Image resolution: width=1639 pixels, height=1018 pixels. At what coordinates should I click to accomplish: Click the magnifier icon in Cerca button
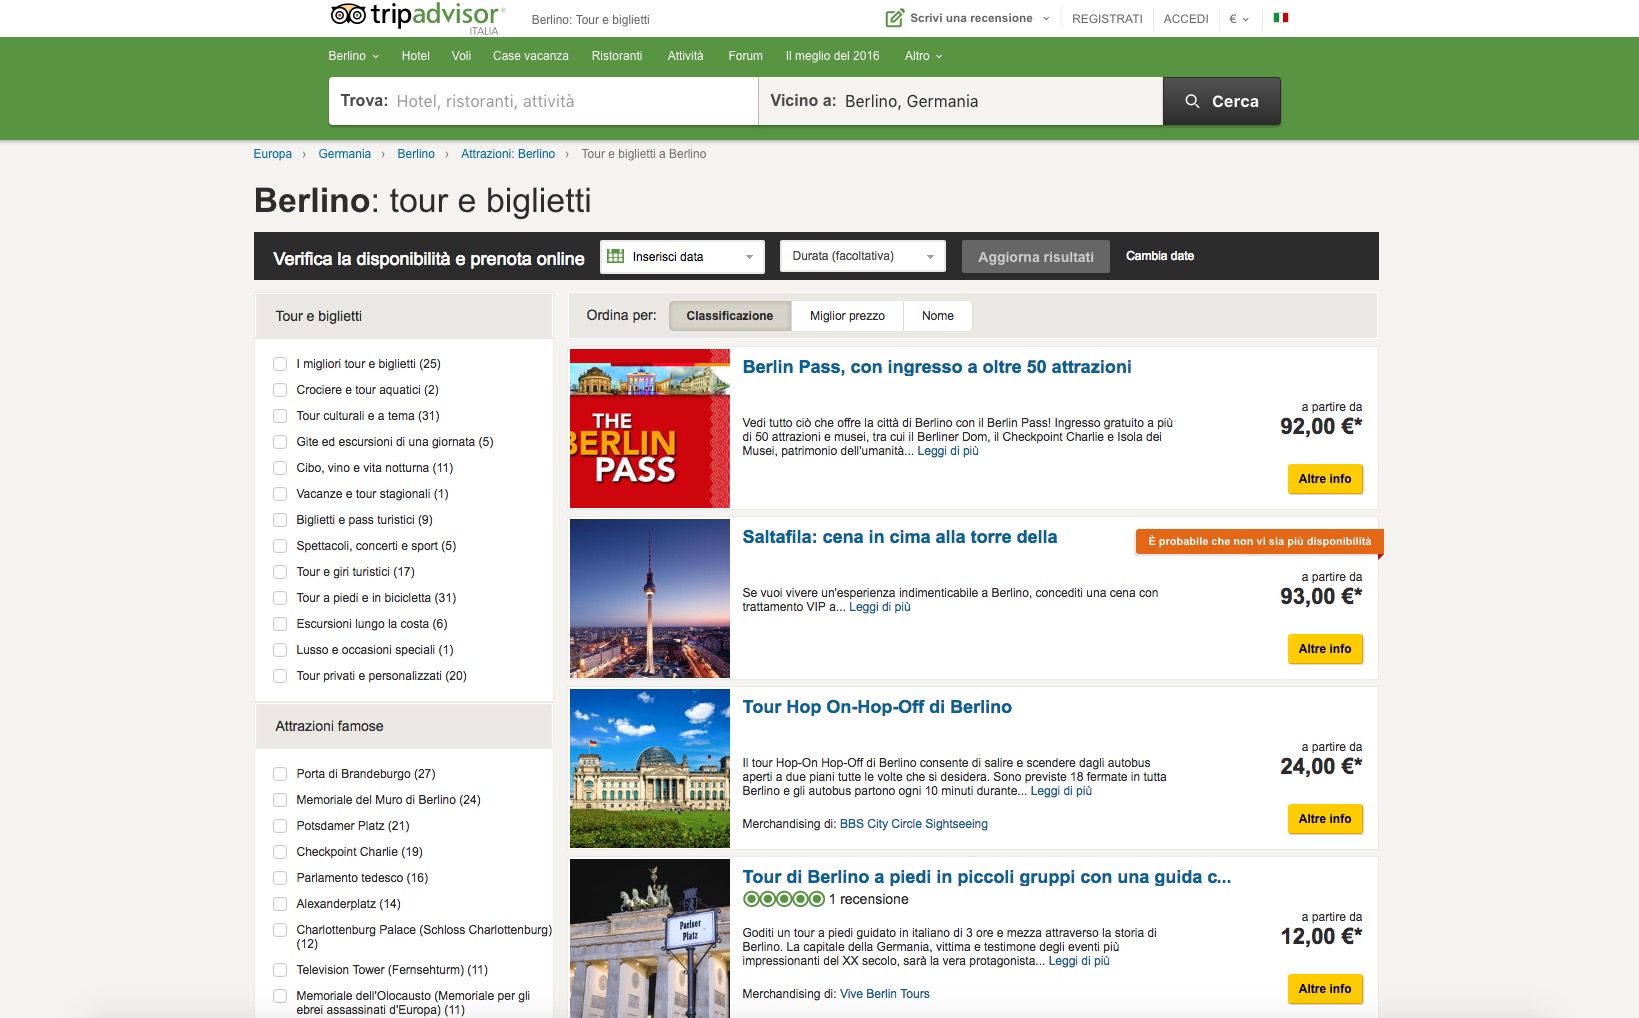click(1192, 101)
